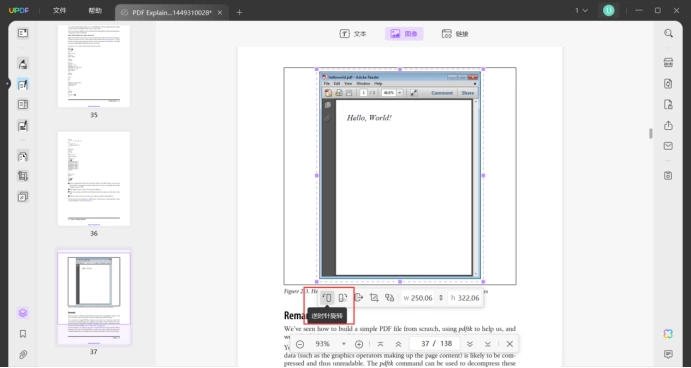Select page 36 thumbnail
This screenshot has height=368, width=691.
(94, 178)
